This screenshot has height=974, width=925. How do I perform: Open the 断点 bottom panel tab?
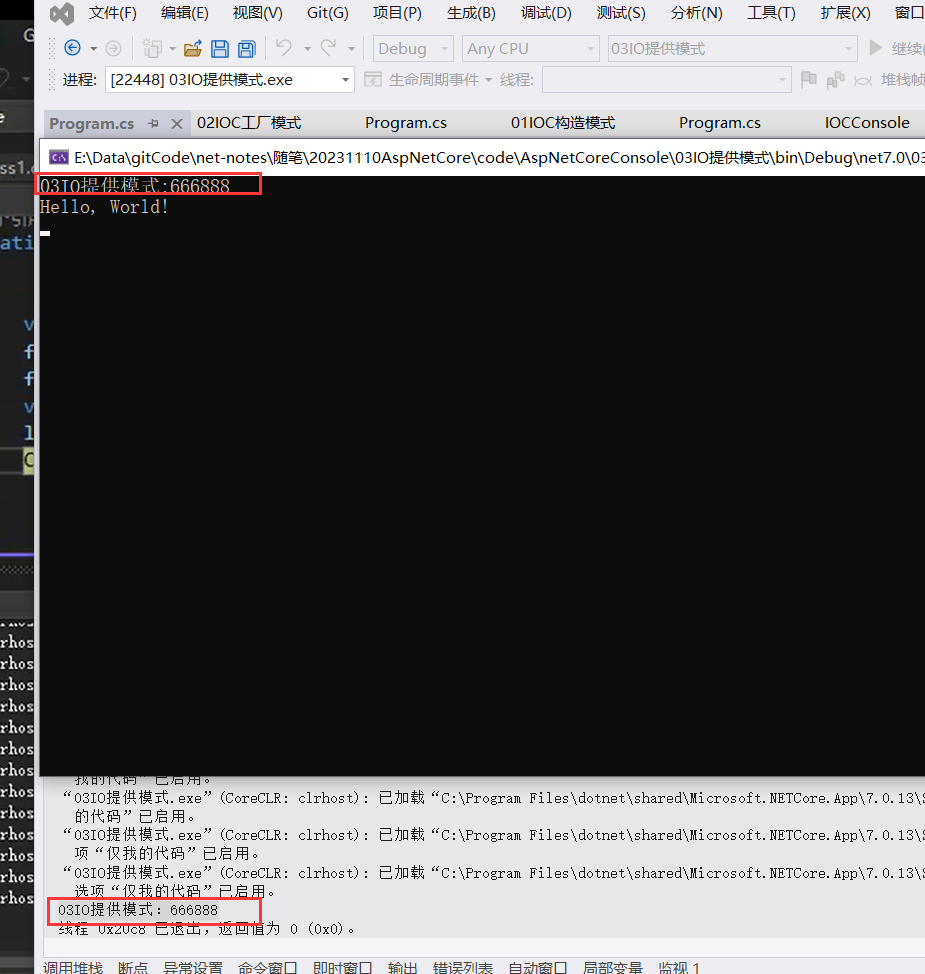point(133,967)
